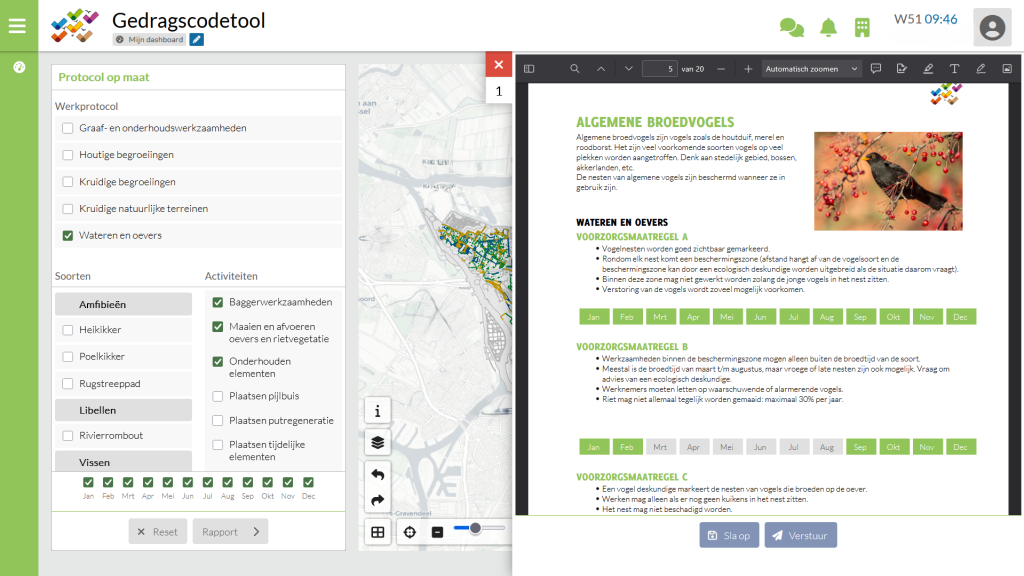Image resolution: width=1024 pixels, height=576 pixels.
Task: Click the Rapport button
Action: pyautogui.click(x=230, y=532)
